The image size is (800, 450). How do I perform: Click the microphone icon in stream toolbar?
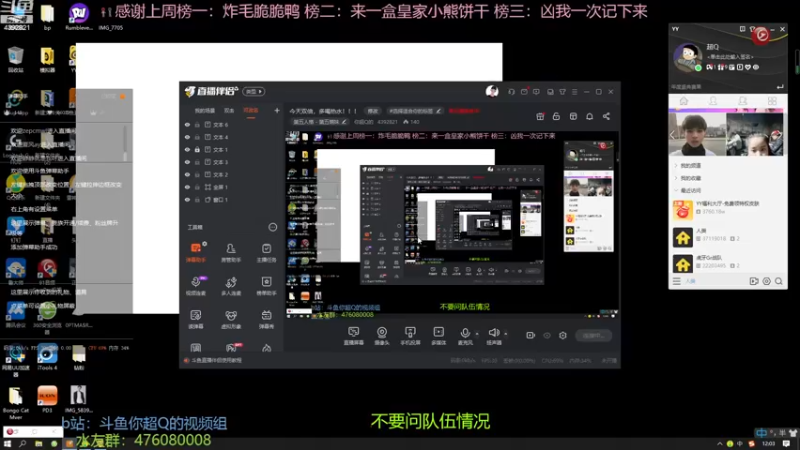point(465,333)
